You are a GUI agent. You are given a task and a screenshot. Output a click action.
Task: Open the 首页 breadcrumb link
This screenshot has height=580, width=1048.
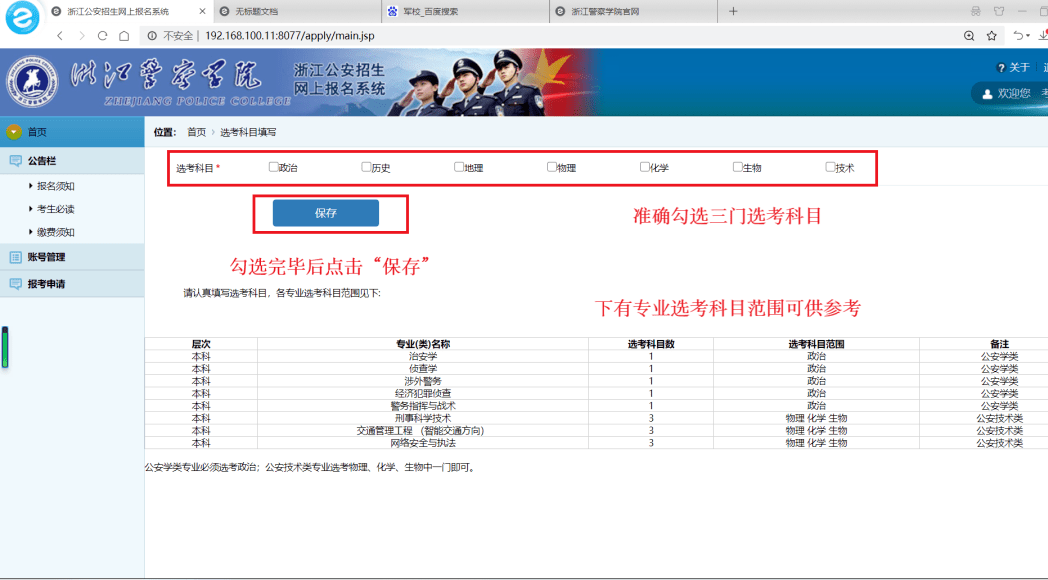point(196,131)
